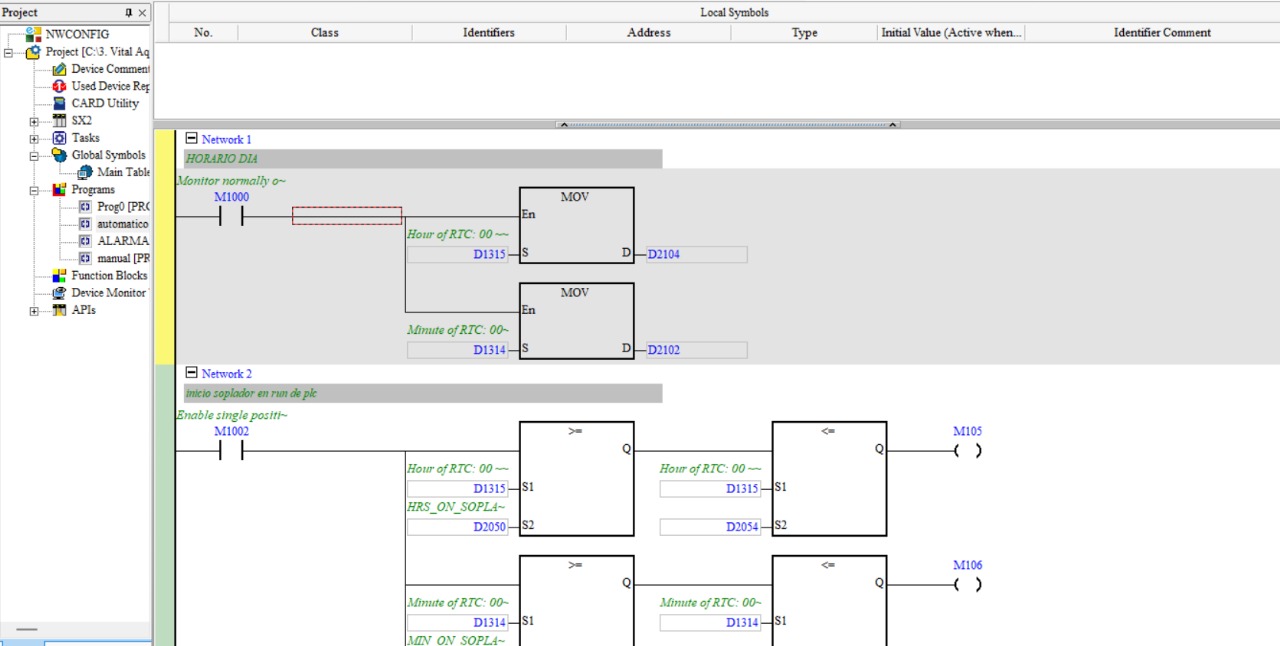
Task: Pin the Project panel with the pushpin
Action: click(128, 12)
